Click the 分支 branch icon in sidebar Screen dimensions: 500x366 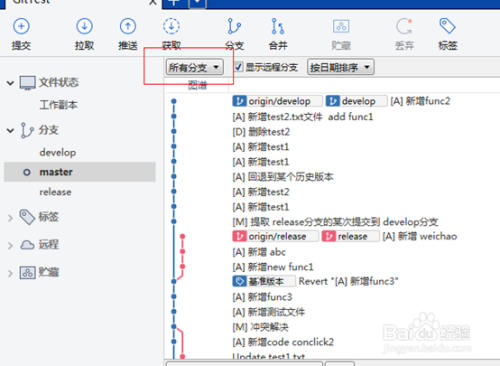(27, 130)
